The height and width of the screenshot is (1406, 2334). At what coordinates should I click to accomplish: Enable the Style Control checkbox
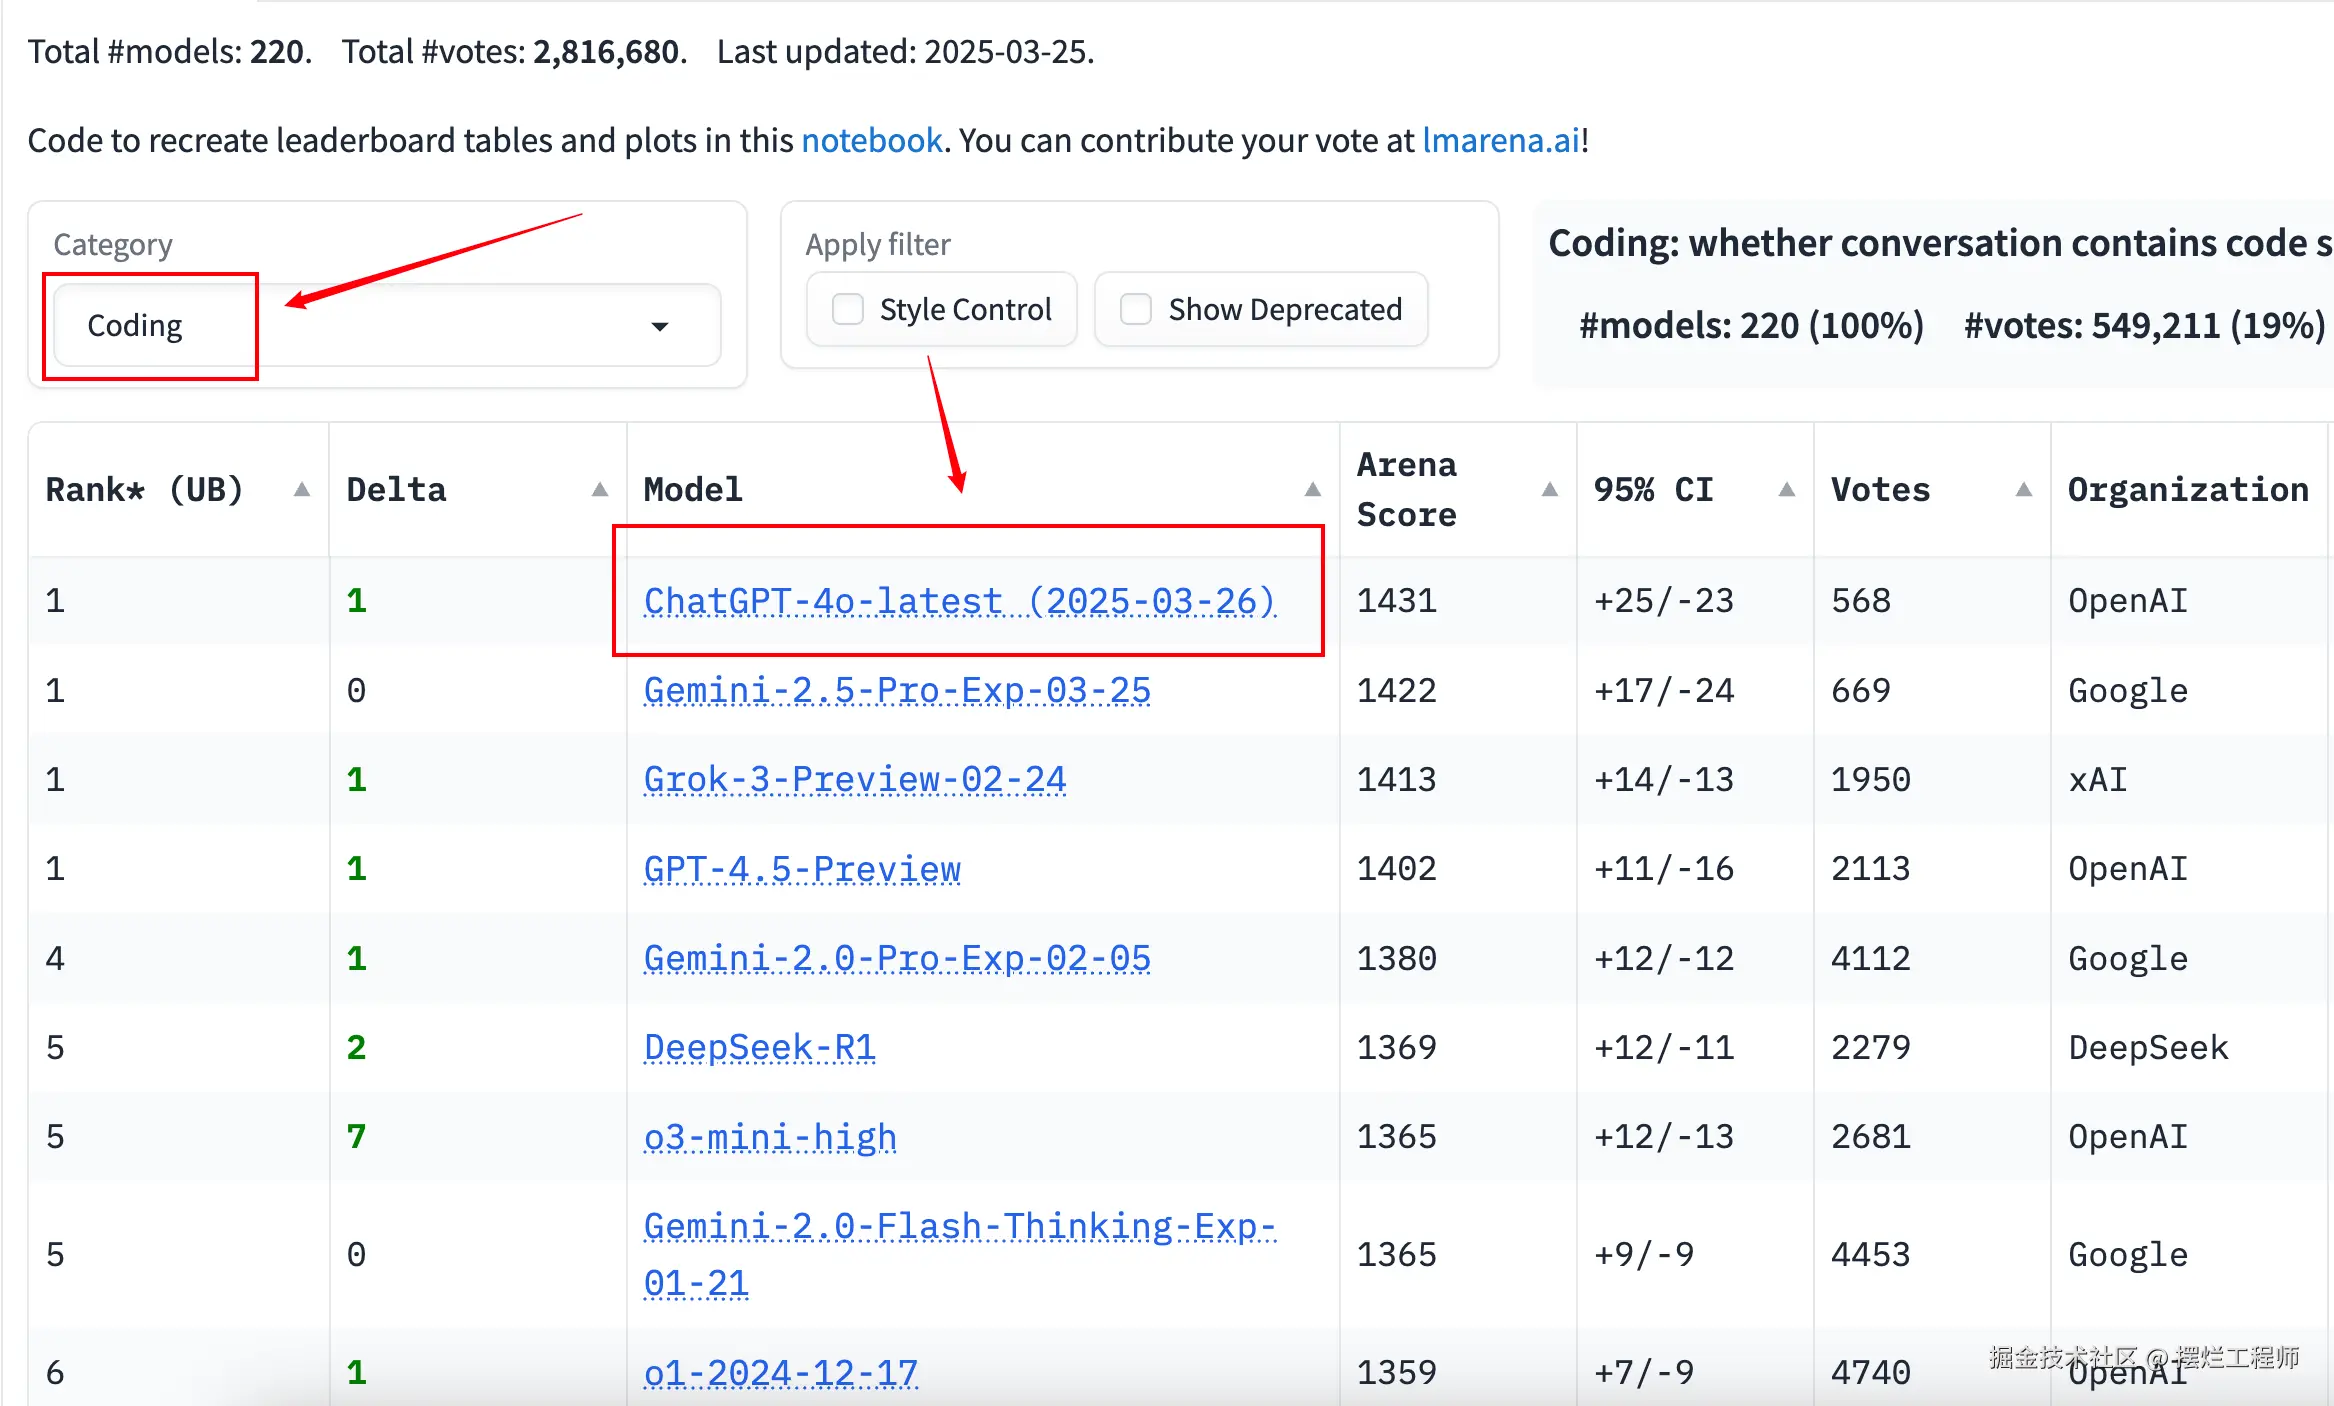(x=848, y=309)
